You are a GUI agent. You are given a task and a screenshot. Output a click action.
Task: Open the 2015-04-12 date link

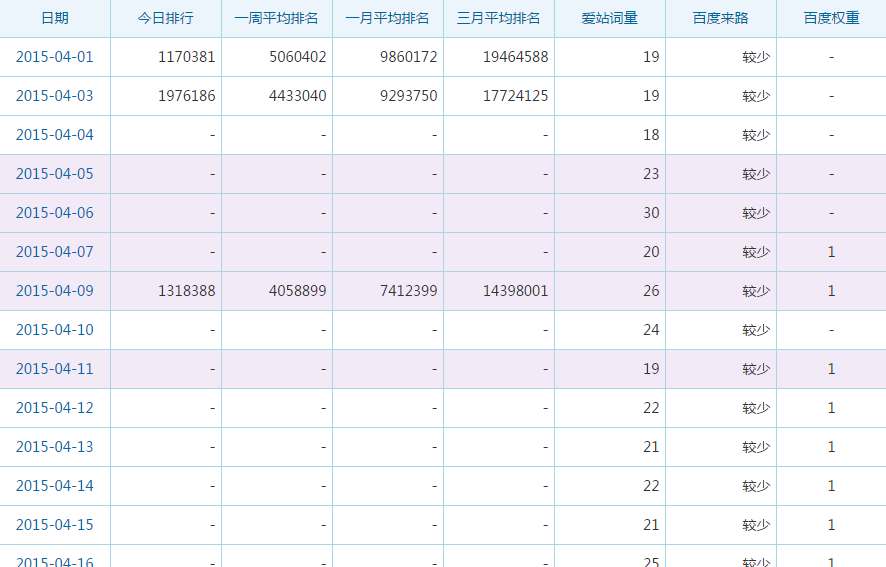[55, 408]
